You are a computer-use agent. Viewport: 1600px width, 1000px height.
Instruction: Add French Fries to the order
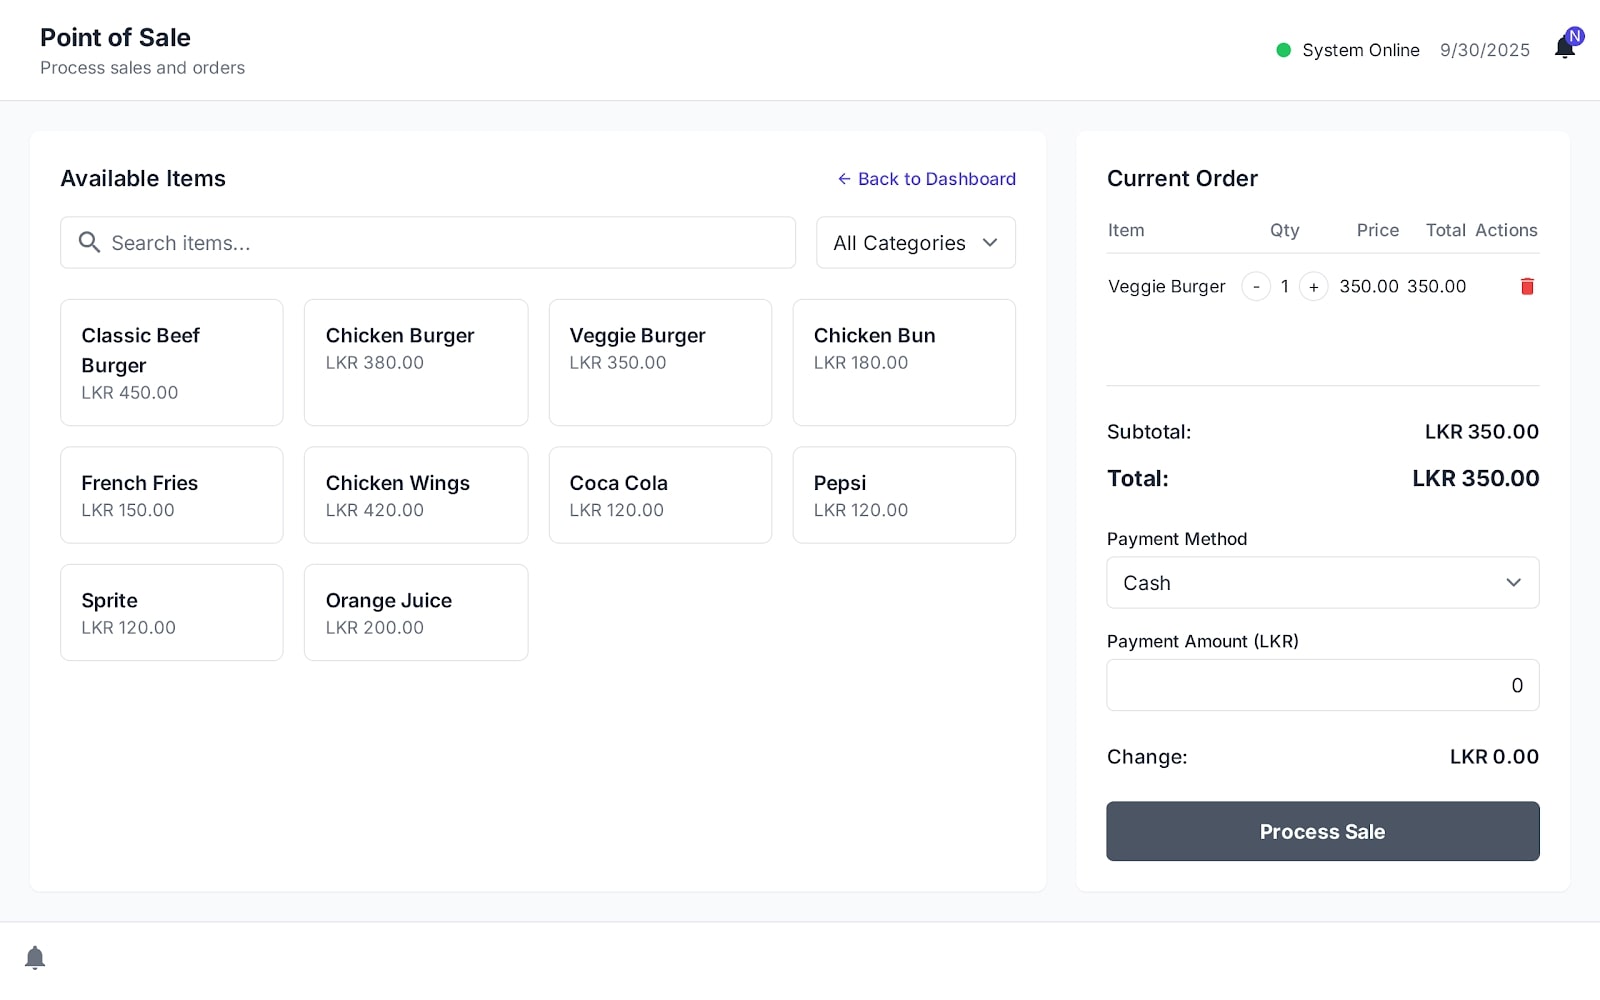coord(172,495)
